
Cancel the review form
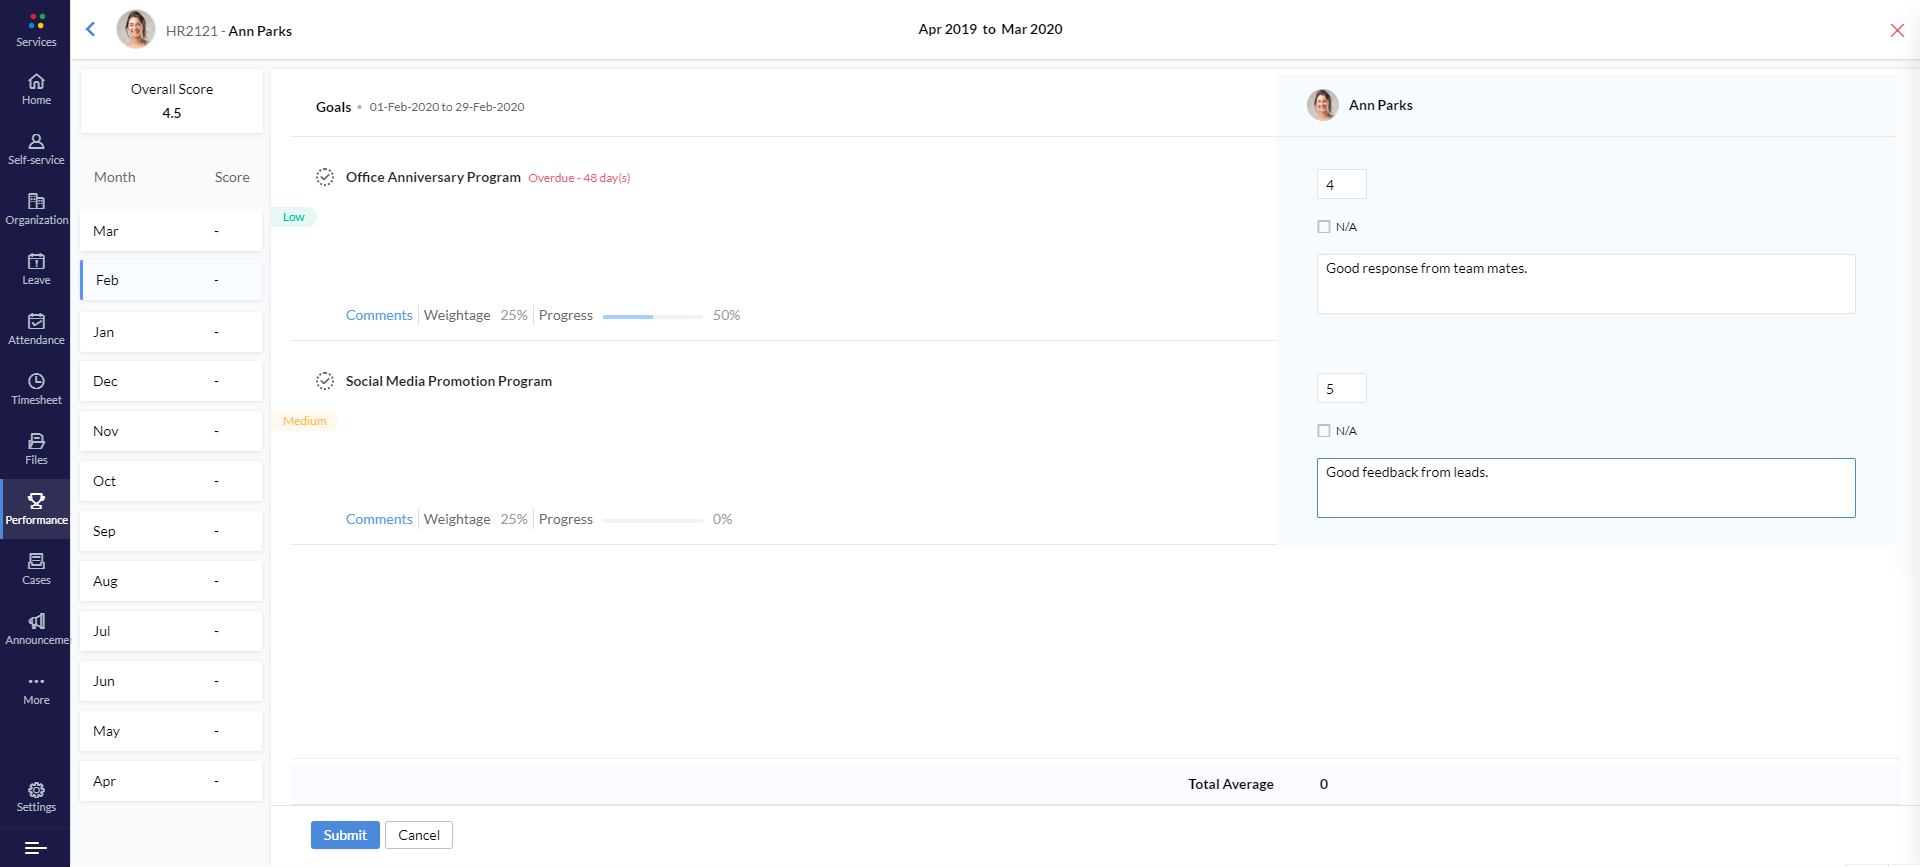[419, 835]
